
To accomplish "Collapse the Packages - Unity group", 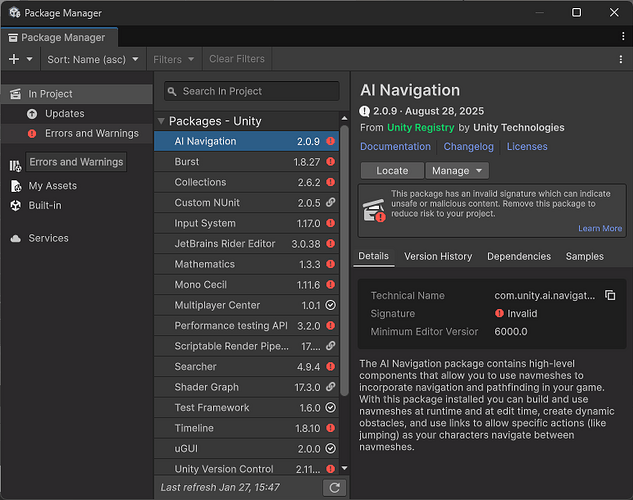I will (162, 121).
